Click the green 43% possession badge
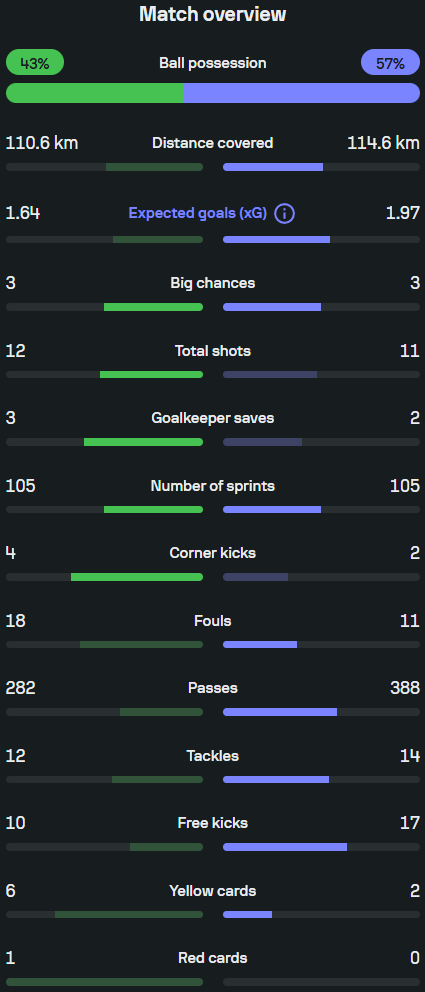This screenshot has height=992, width=425. (35, 63)
